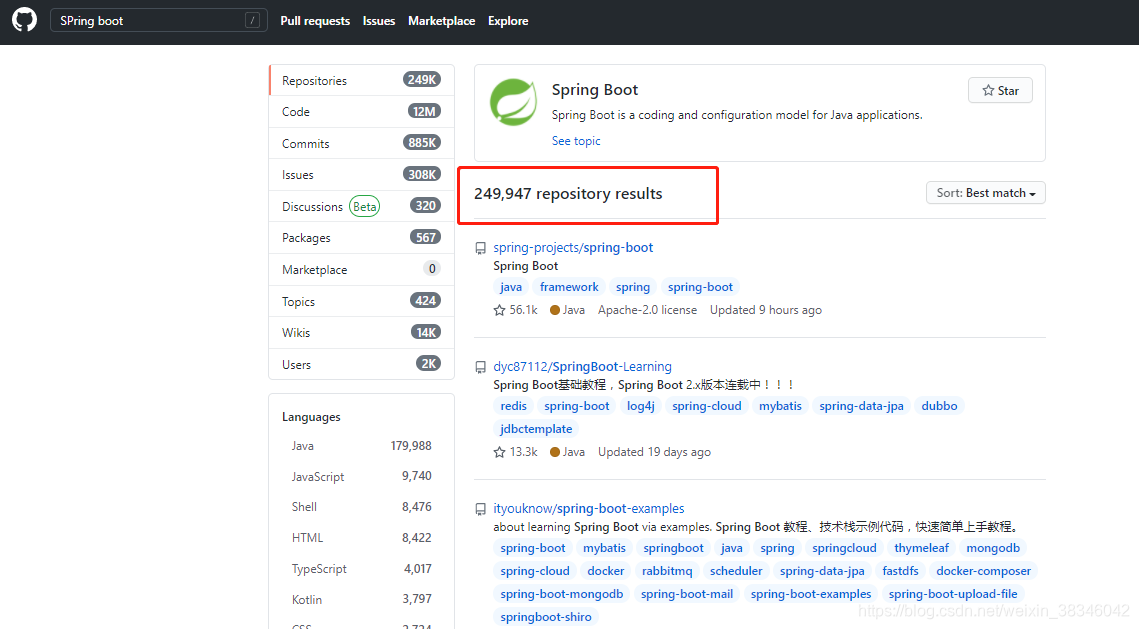The image size is (1139, 629).
Task: Click the spring-data-jpa tag under SpringBoot-Learning
Action: point(862,406)
